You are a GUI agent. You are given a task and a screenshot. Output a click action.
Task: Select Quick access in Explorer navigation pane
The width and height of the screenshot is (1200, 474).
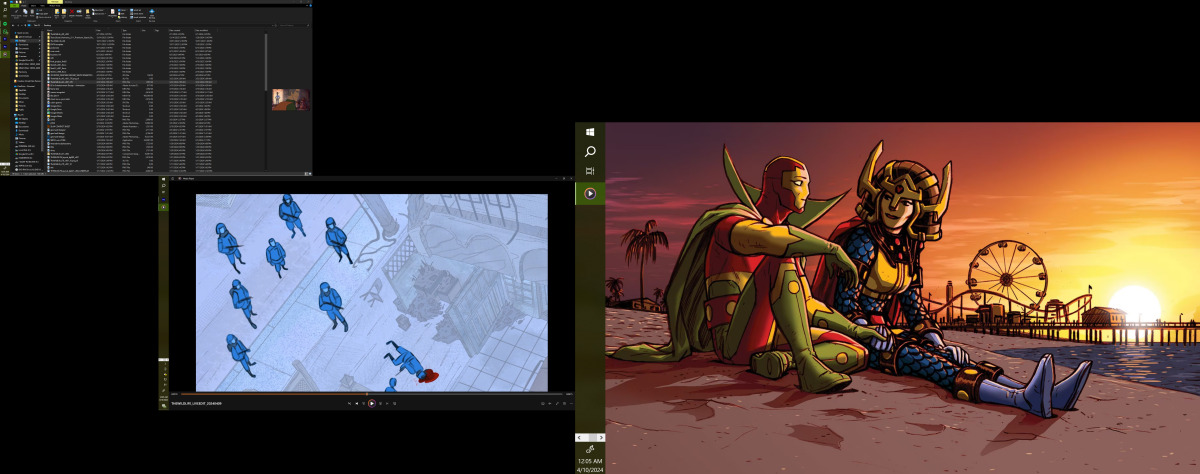pyautogui.click(x=23, y=33)
